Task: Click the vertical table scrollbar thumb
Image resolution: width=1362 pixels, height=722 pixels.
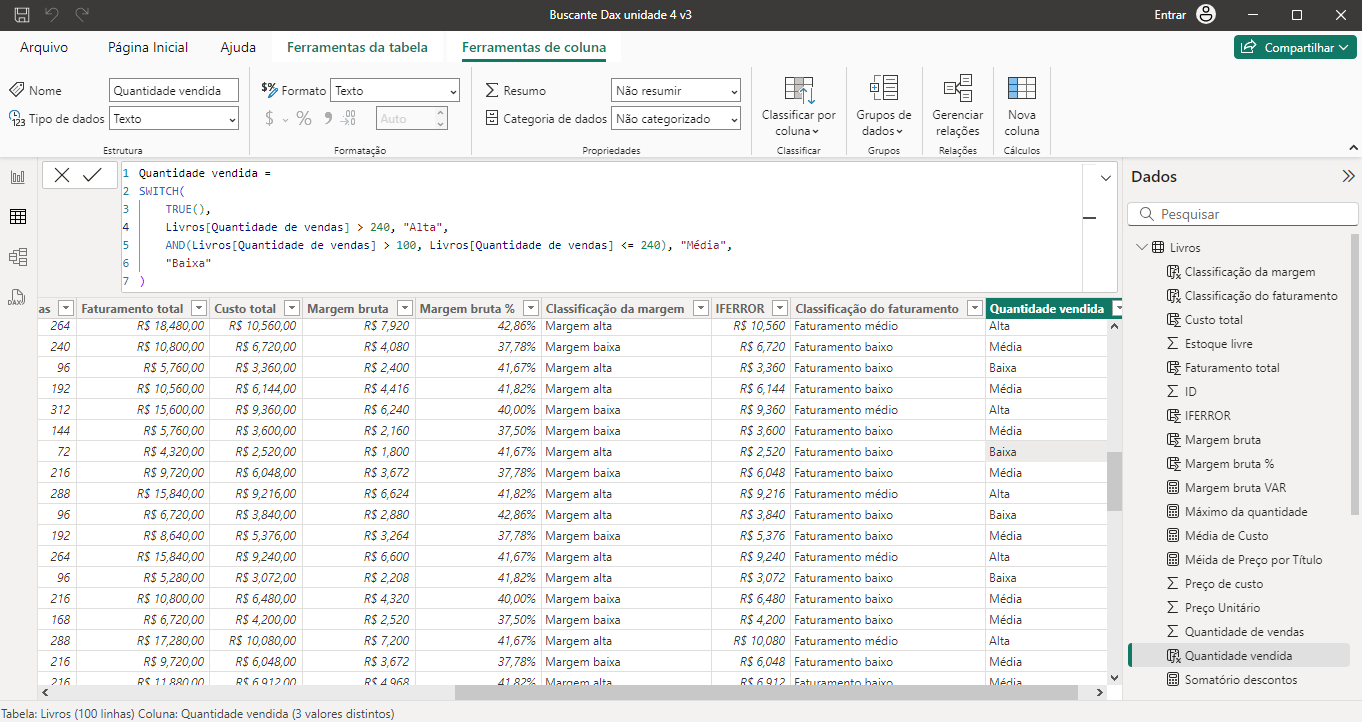Action: 1114,481
